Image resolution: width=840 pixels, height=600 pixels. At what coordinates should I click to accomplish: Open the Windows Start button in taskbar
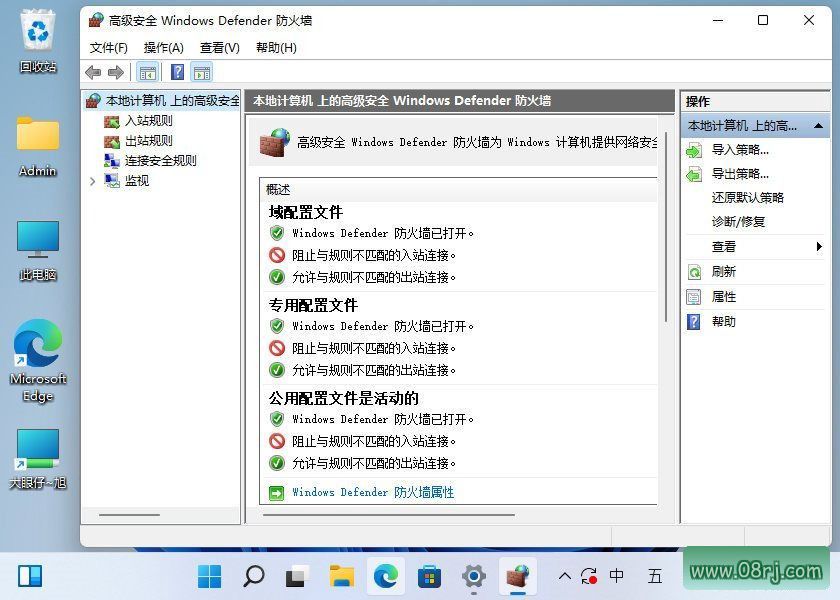point(209,576)
